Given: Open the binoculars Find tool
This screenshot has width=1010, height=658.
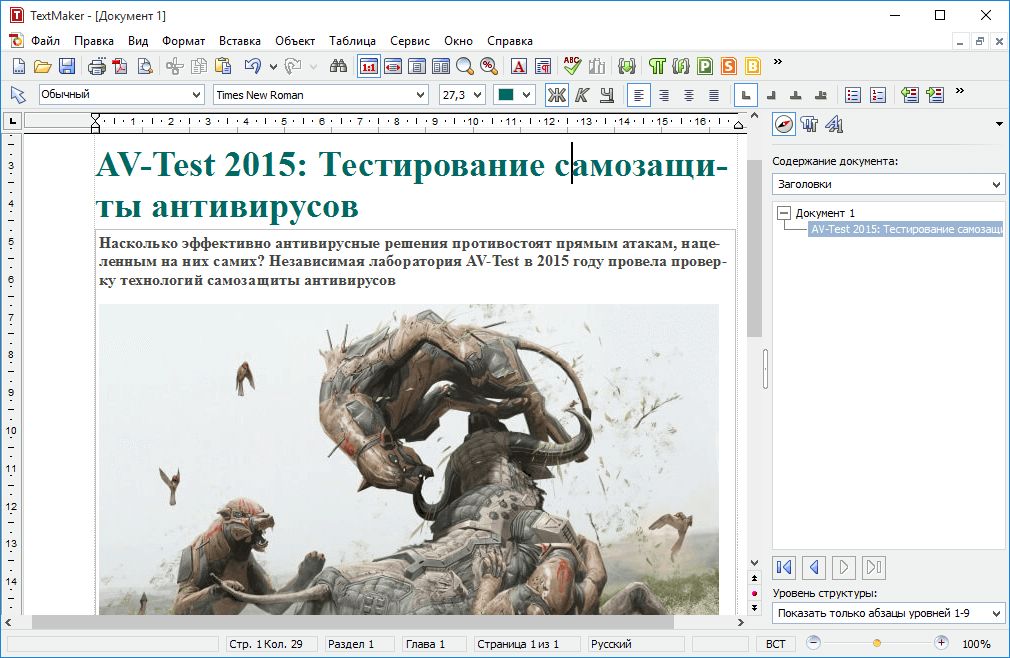Looking at the screenshot, I should tap(338, 66).
